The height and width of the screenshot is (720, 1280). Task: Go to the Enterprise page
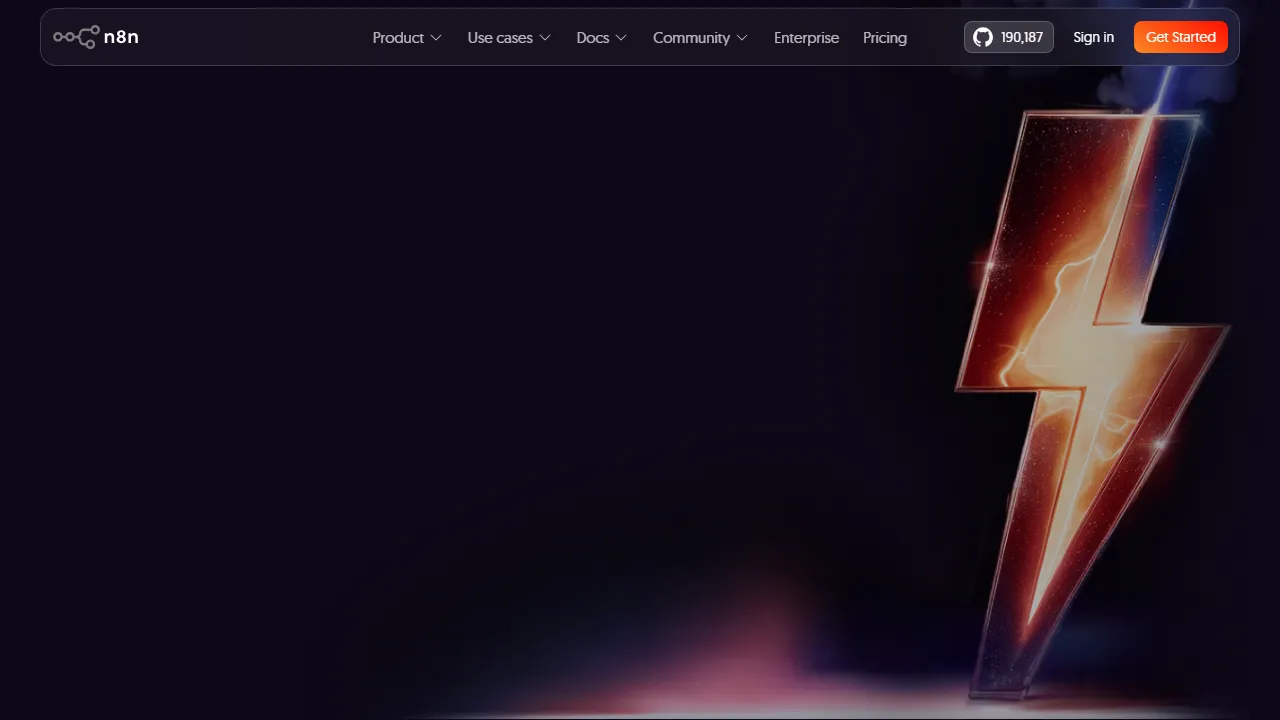(x=806, y=37)
